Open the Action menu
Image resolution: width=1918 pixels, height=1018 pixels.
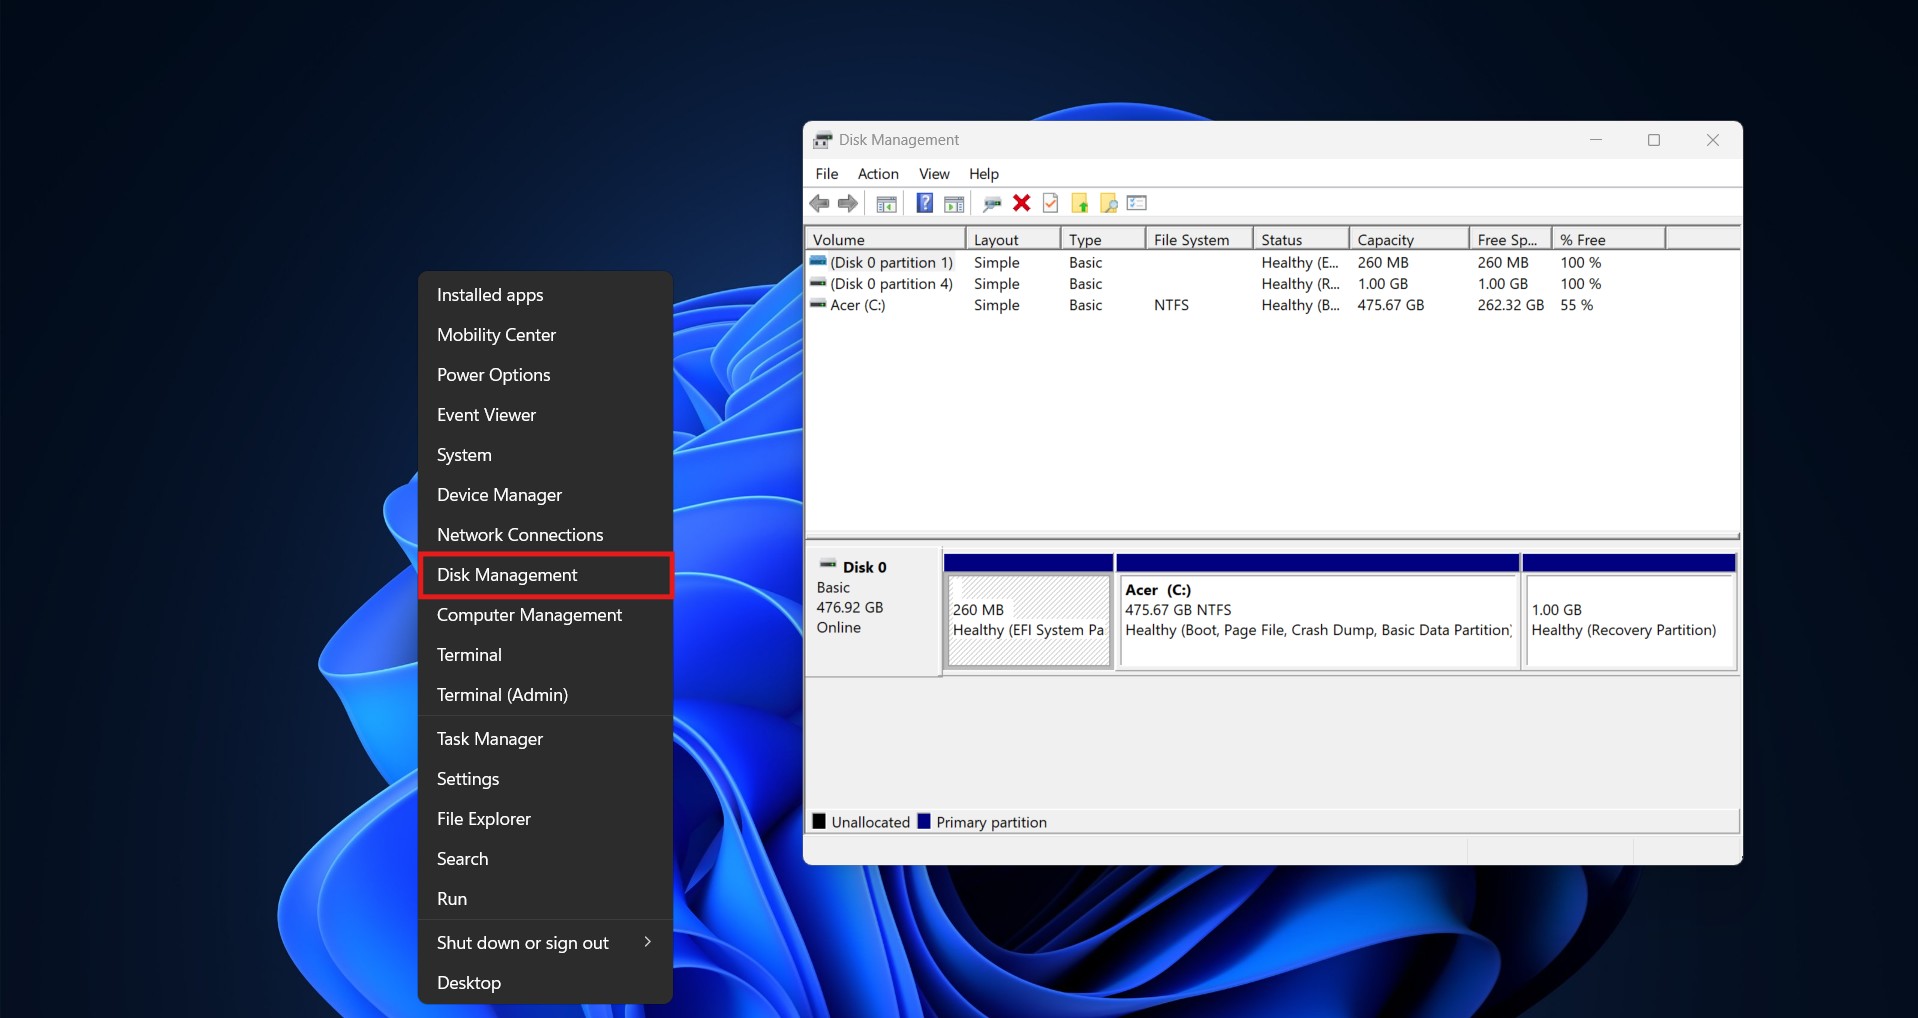[877, 174]
